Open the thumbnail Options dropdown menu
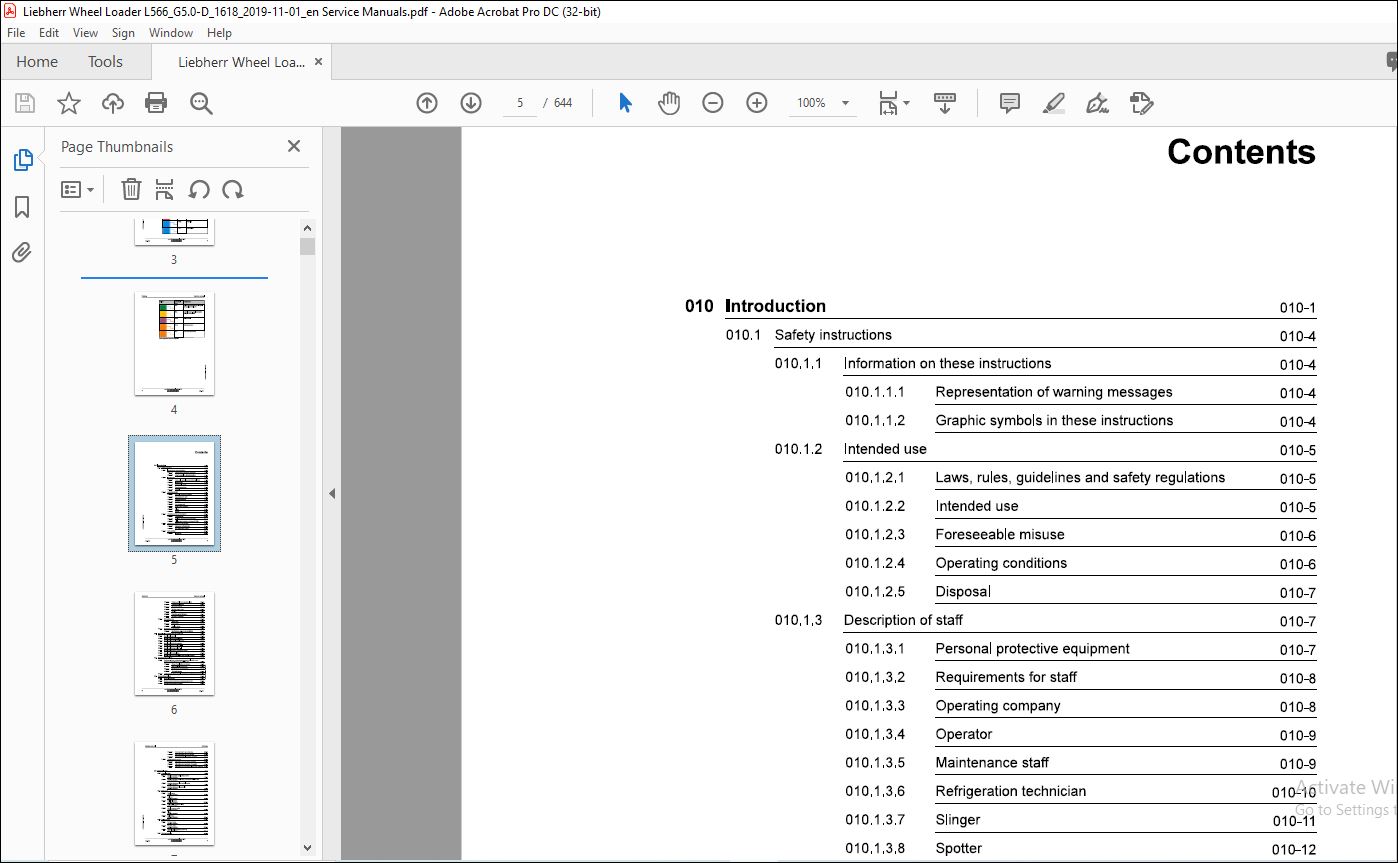Screen dimensions: 1398x863 (x=77, y=189)
